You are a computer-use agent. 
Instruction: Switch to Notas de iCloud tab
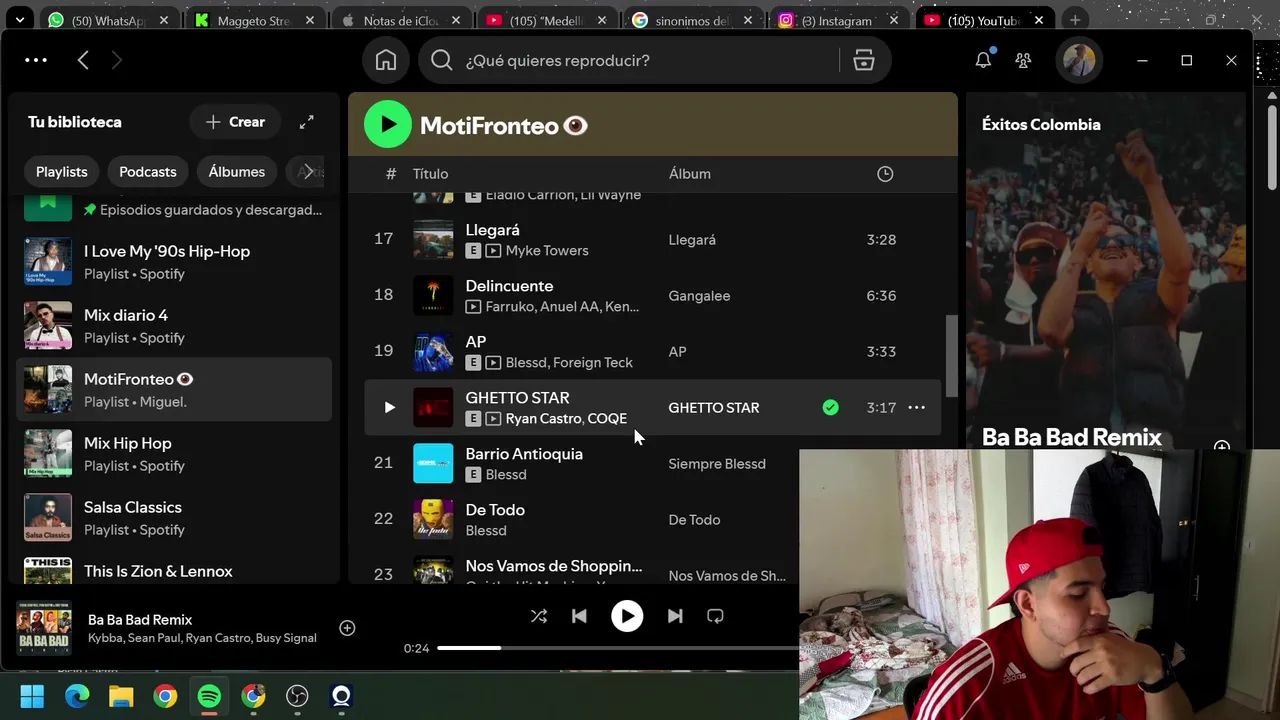[400, 20]
